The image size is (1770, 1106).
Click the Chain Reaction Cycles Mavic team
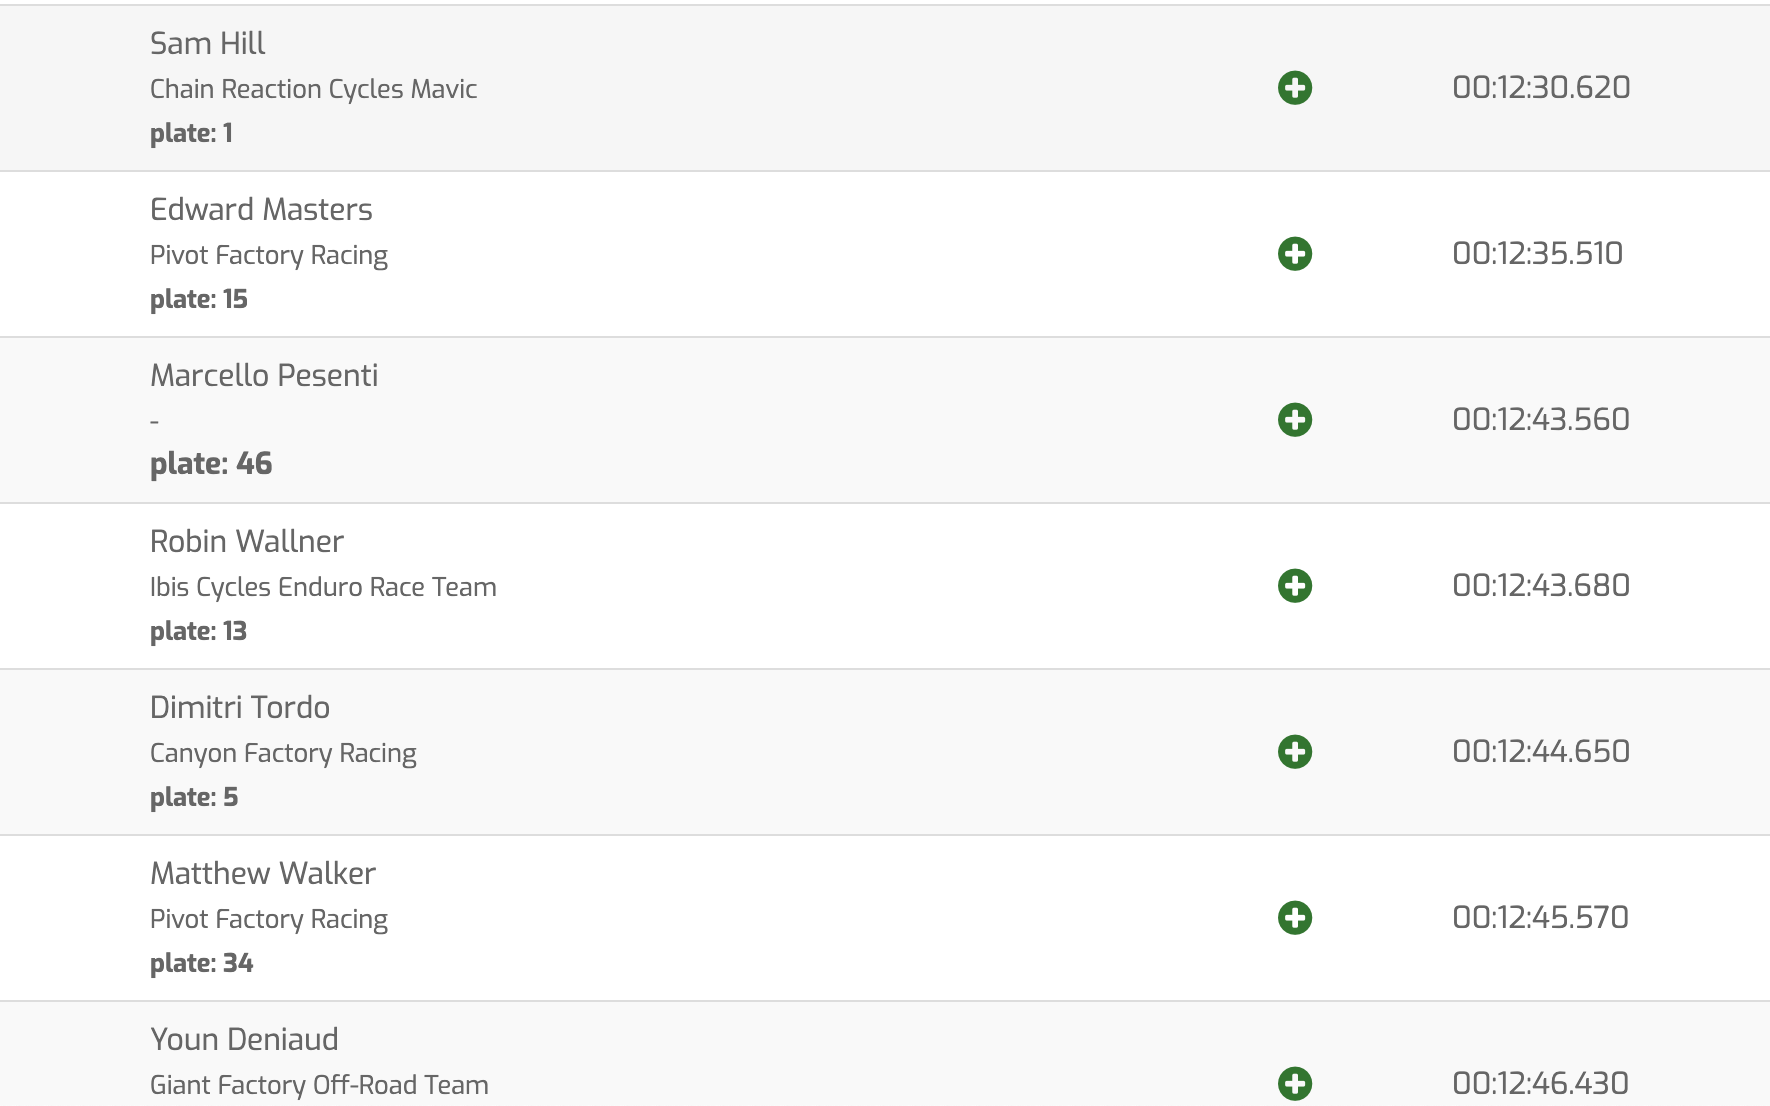(313, 89)
